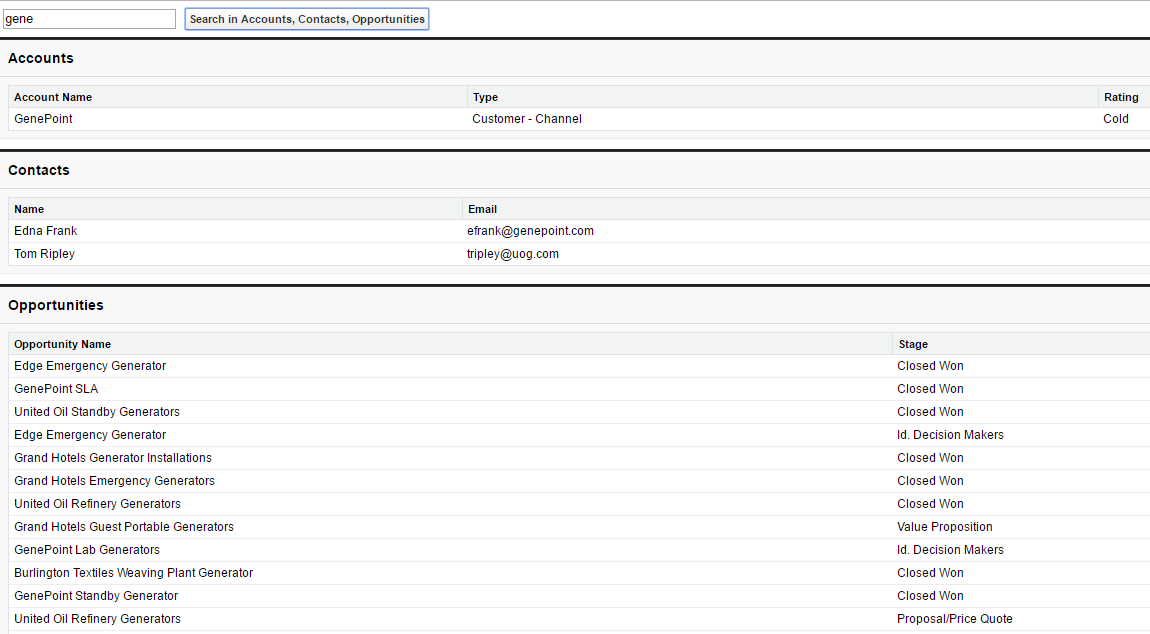Click the tripley@uog.com email address
1150x634 pixels.
coord(513,253)
